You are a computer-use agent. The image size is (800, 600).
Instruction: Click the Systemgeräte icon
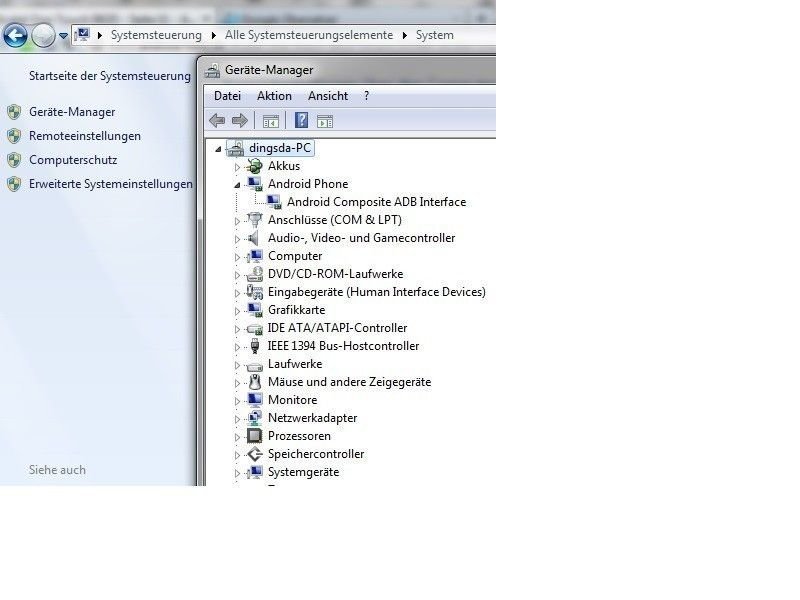[x=254, y=472]
